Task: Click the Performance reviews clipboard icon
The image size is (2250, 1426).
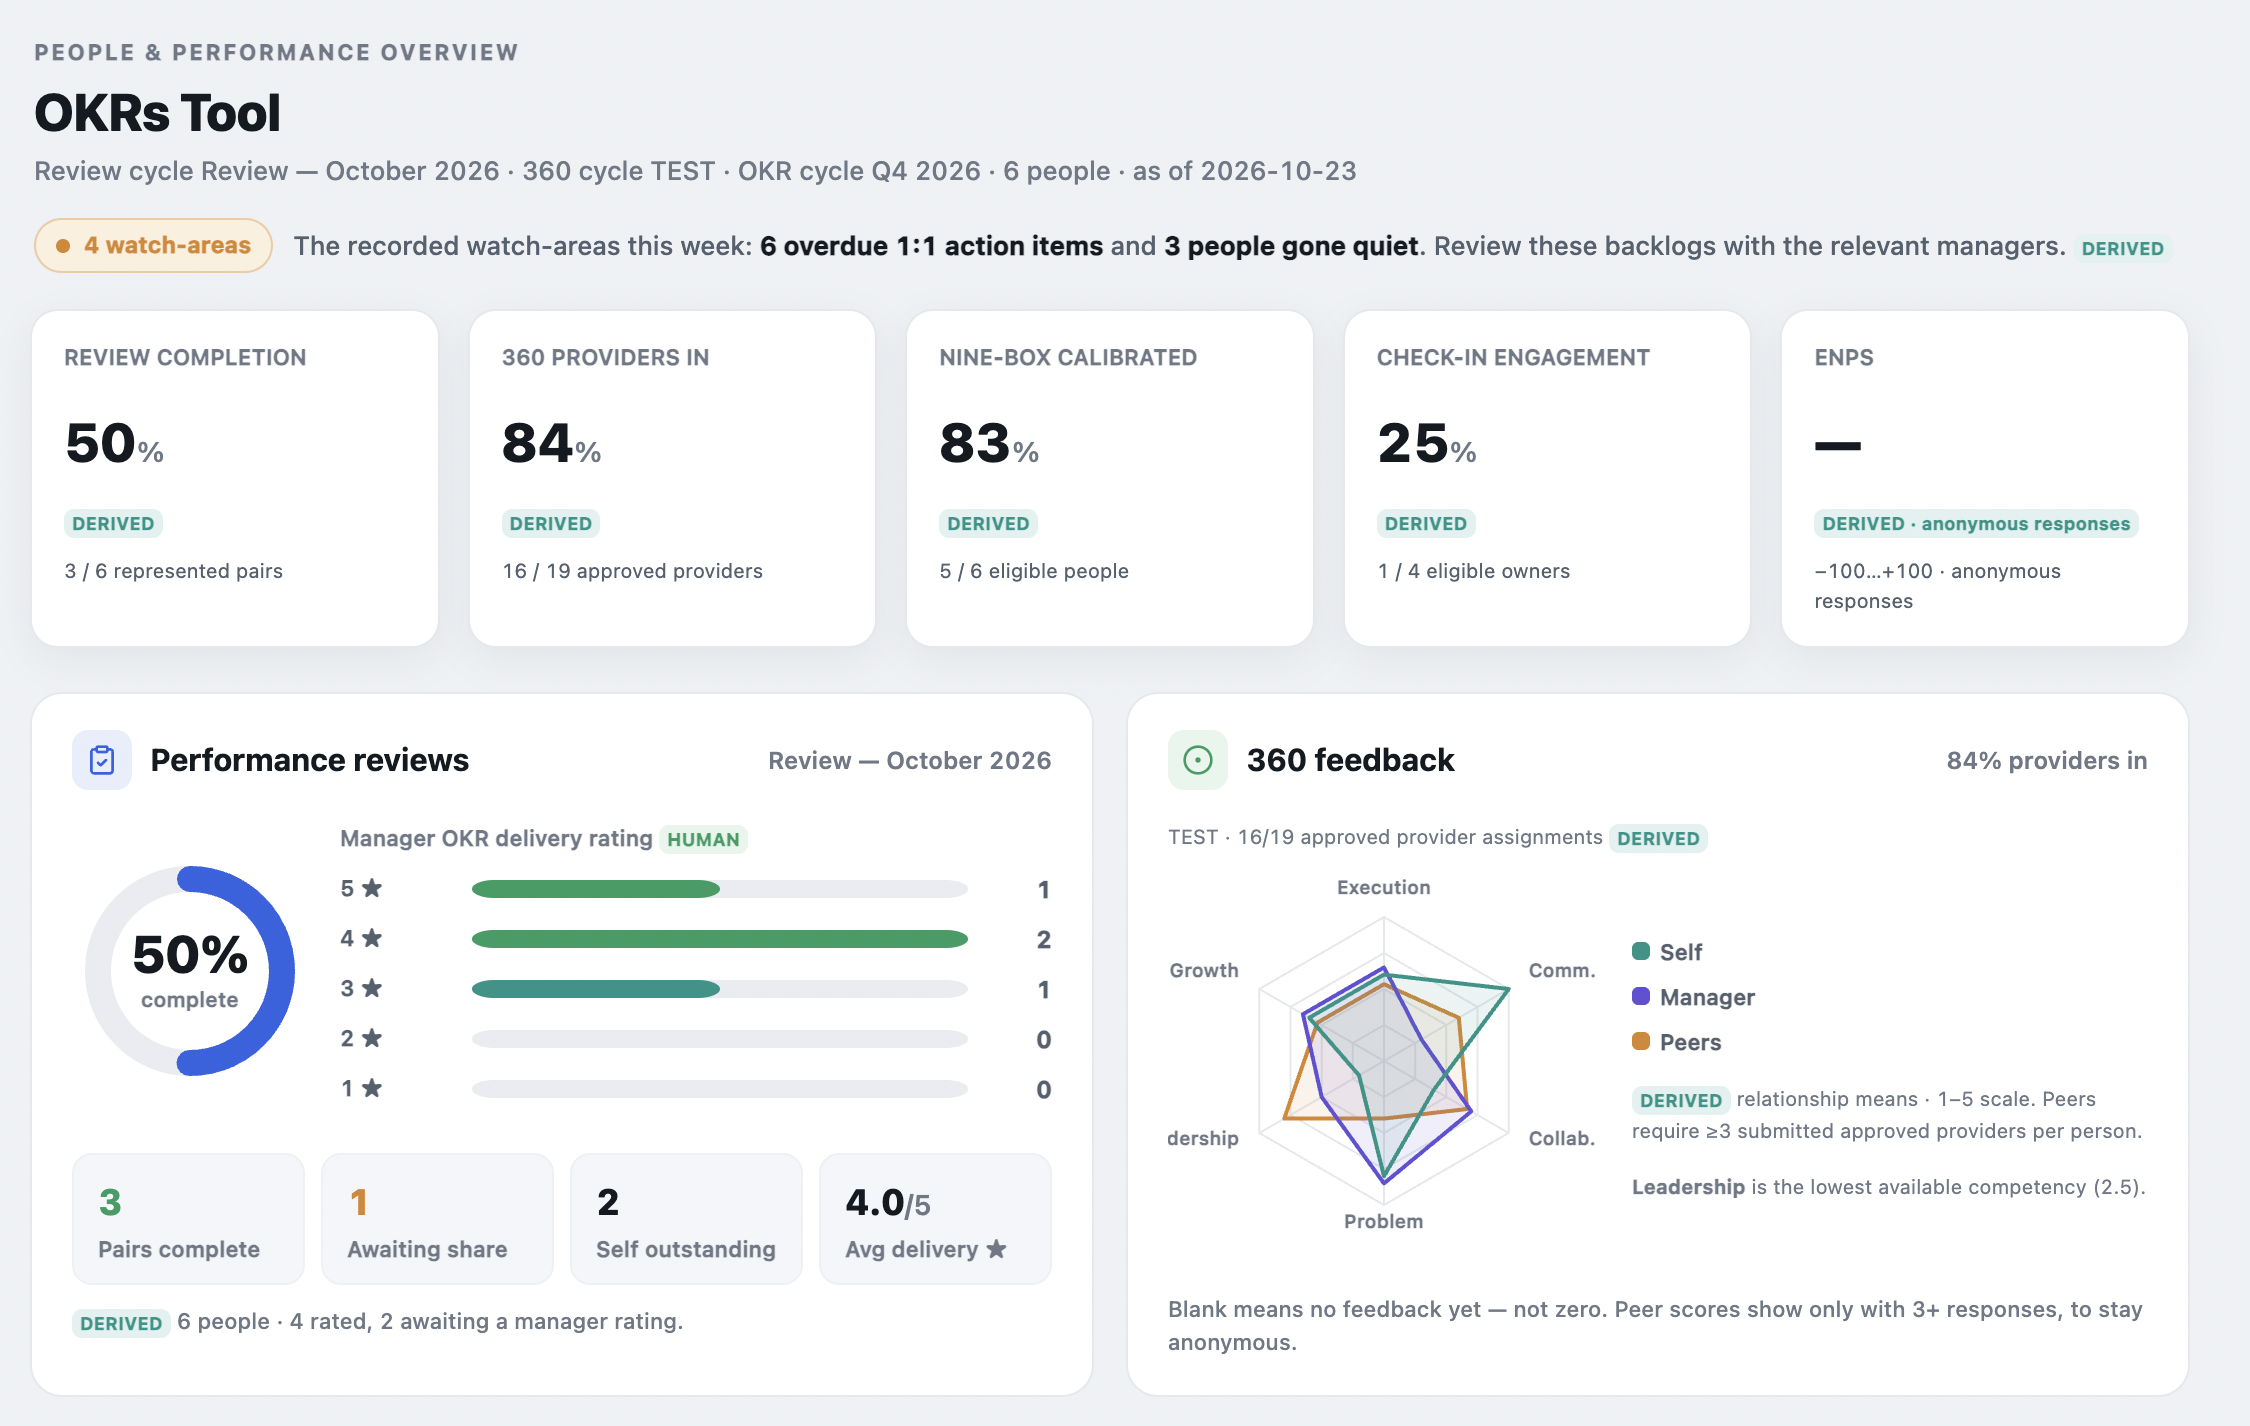Action: click(x=102, y=760)
